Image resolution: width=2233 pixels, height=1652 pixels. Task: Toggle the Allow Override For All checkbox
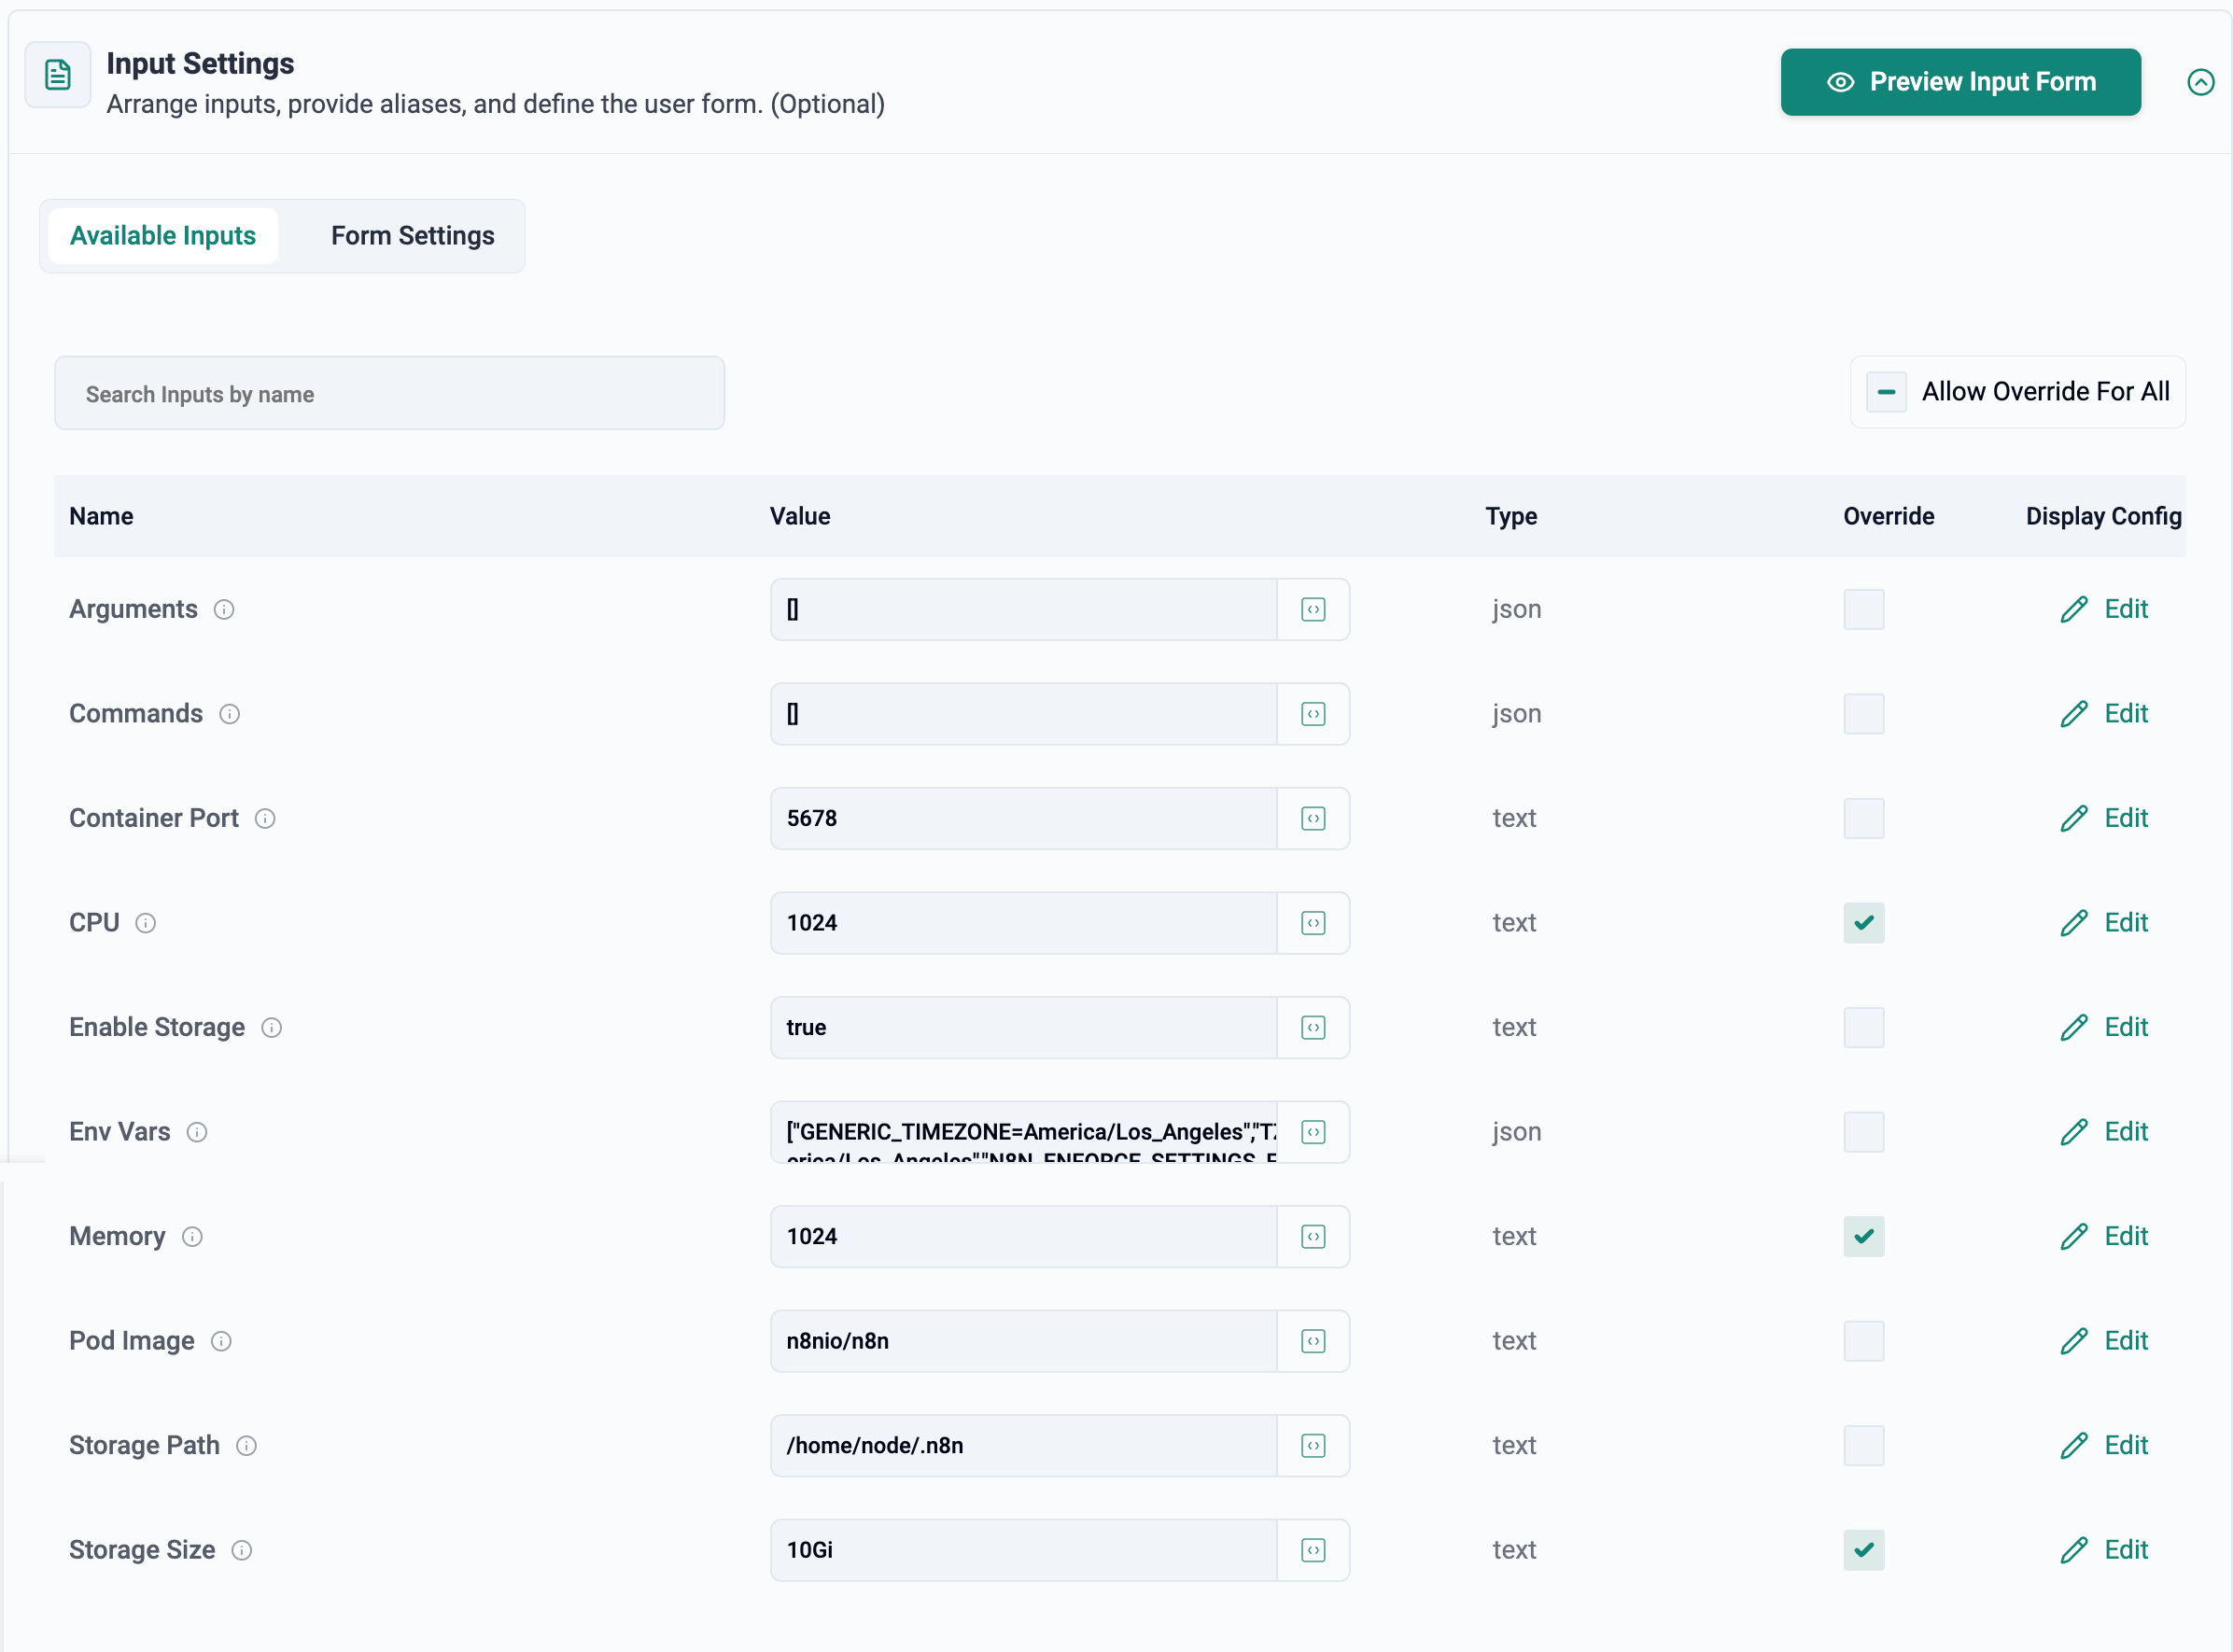(1886, 392)
